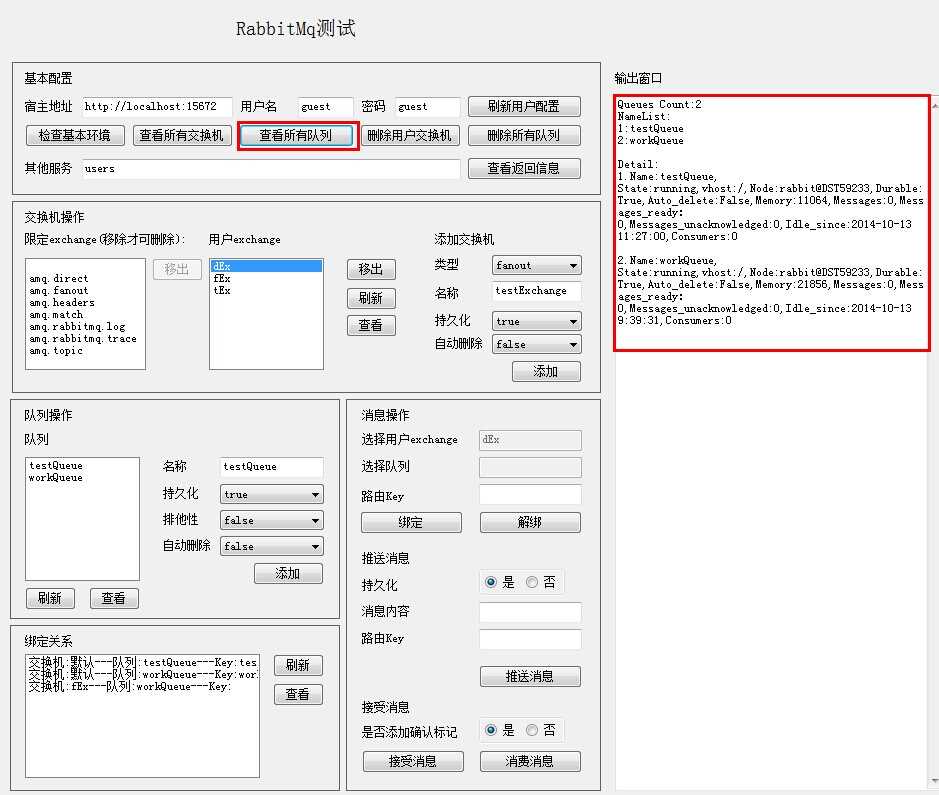Focus queue 名称 testQueue field
Viewport: 939px width, 795px height.
click(x=271, y=466)
